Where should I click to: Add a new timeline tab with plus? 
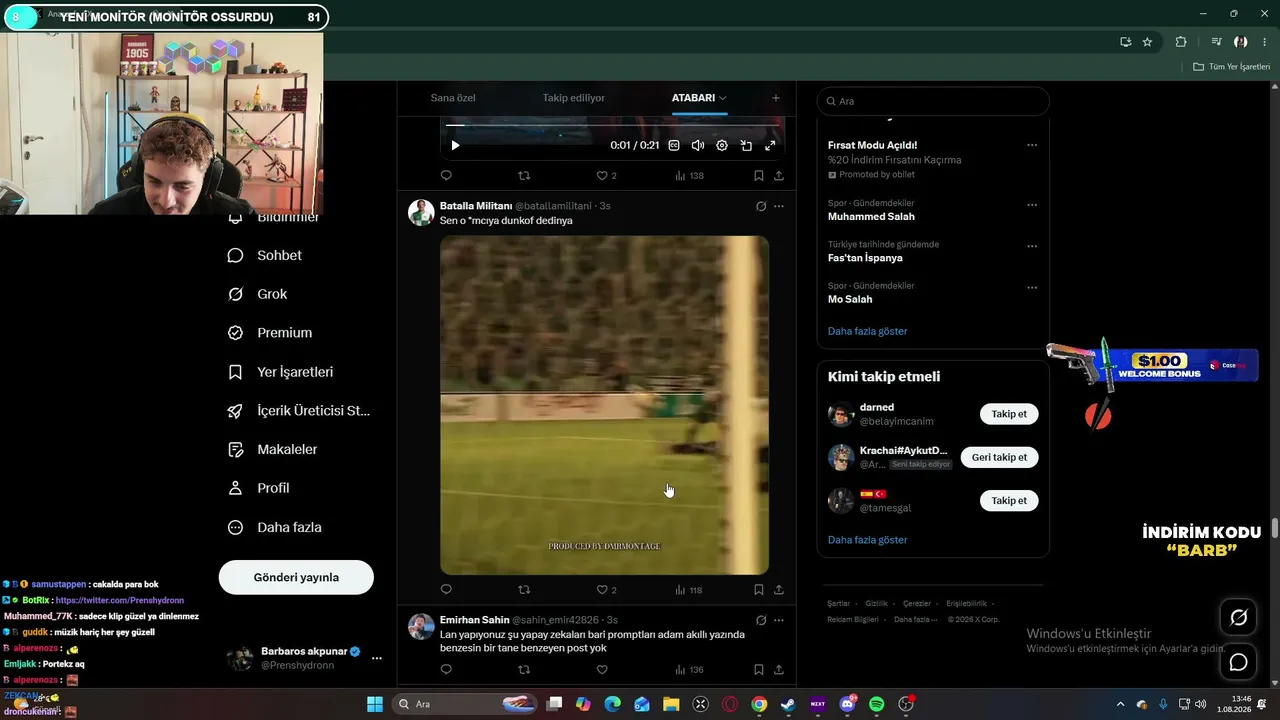tap(776, 98)
